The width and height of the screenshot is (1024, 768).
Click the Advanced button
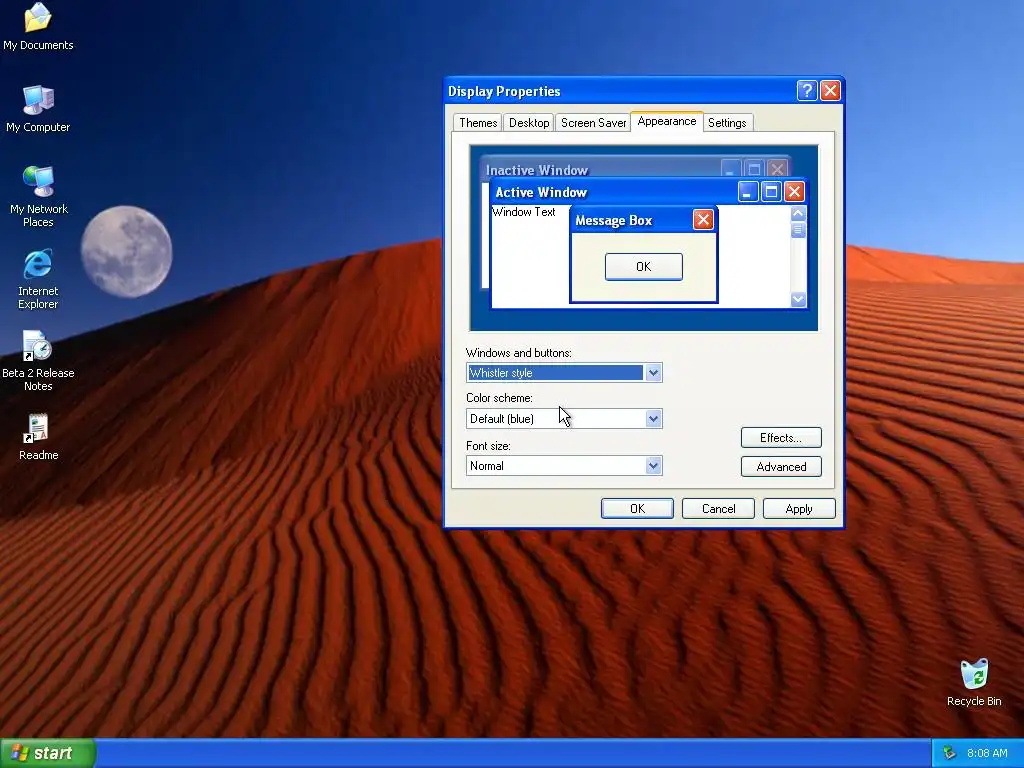[781, 466]
